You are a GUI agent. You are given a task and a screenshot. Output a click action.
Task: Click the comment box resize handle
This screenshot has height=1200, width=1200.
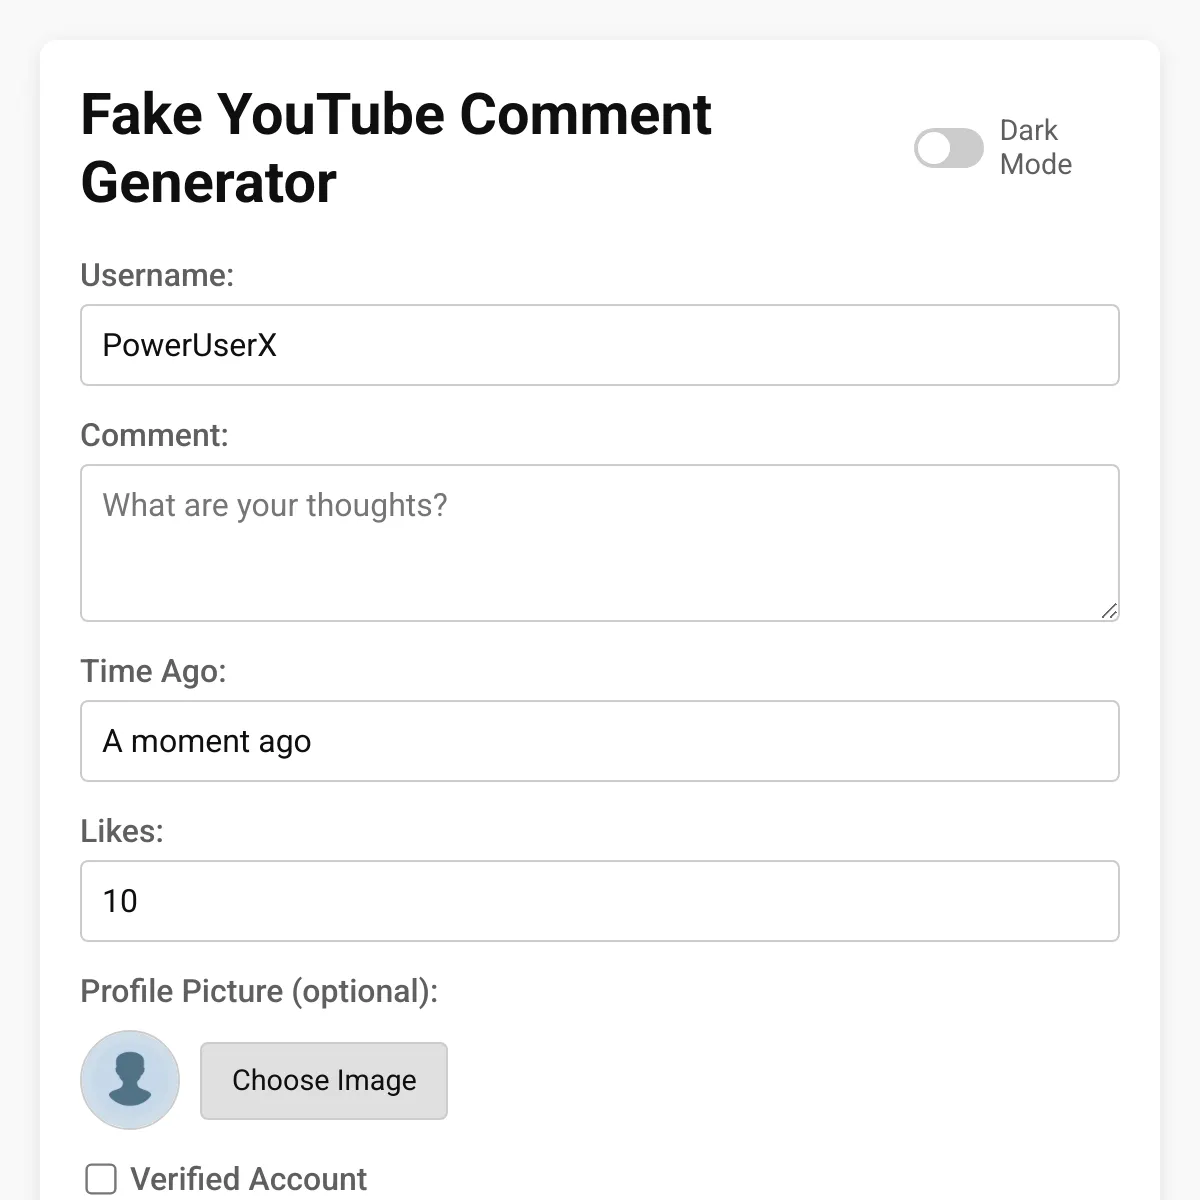1109,611
